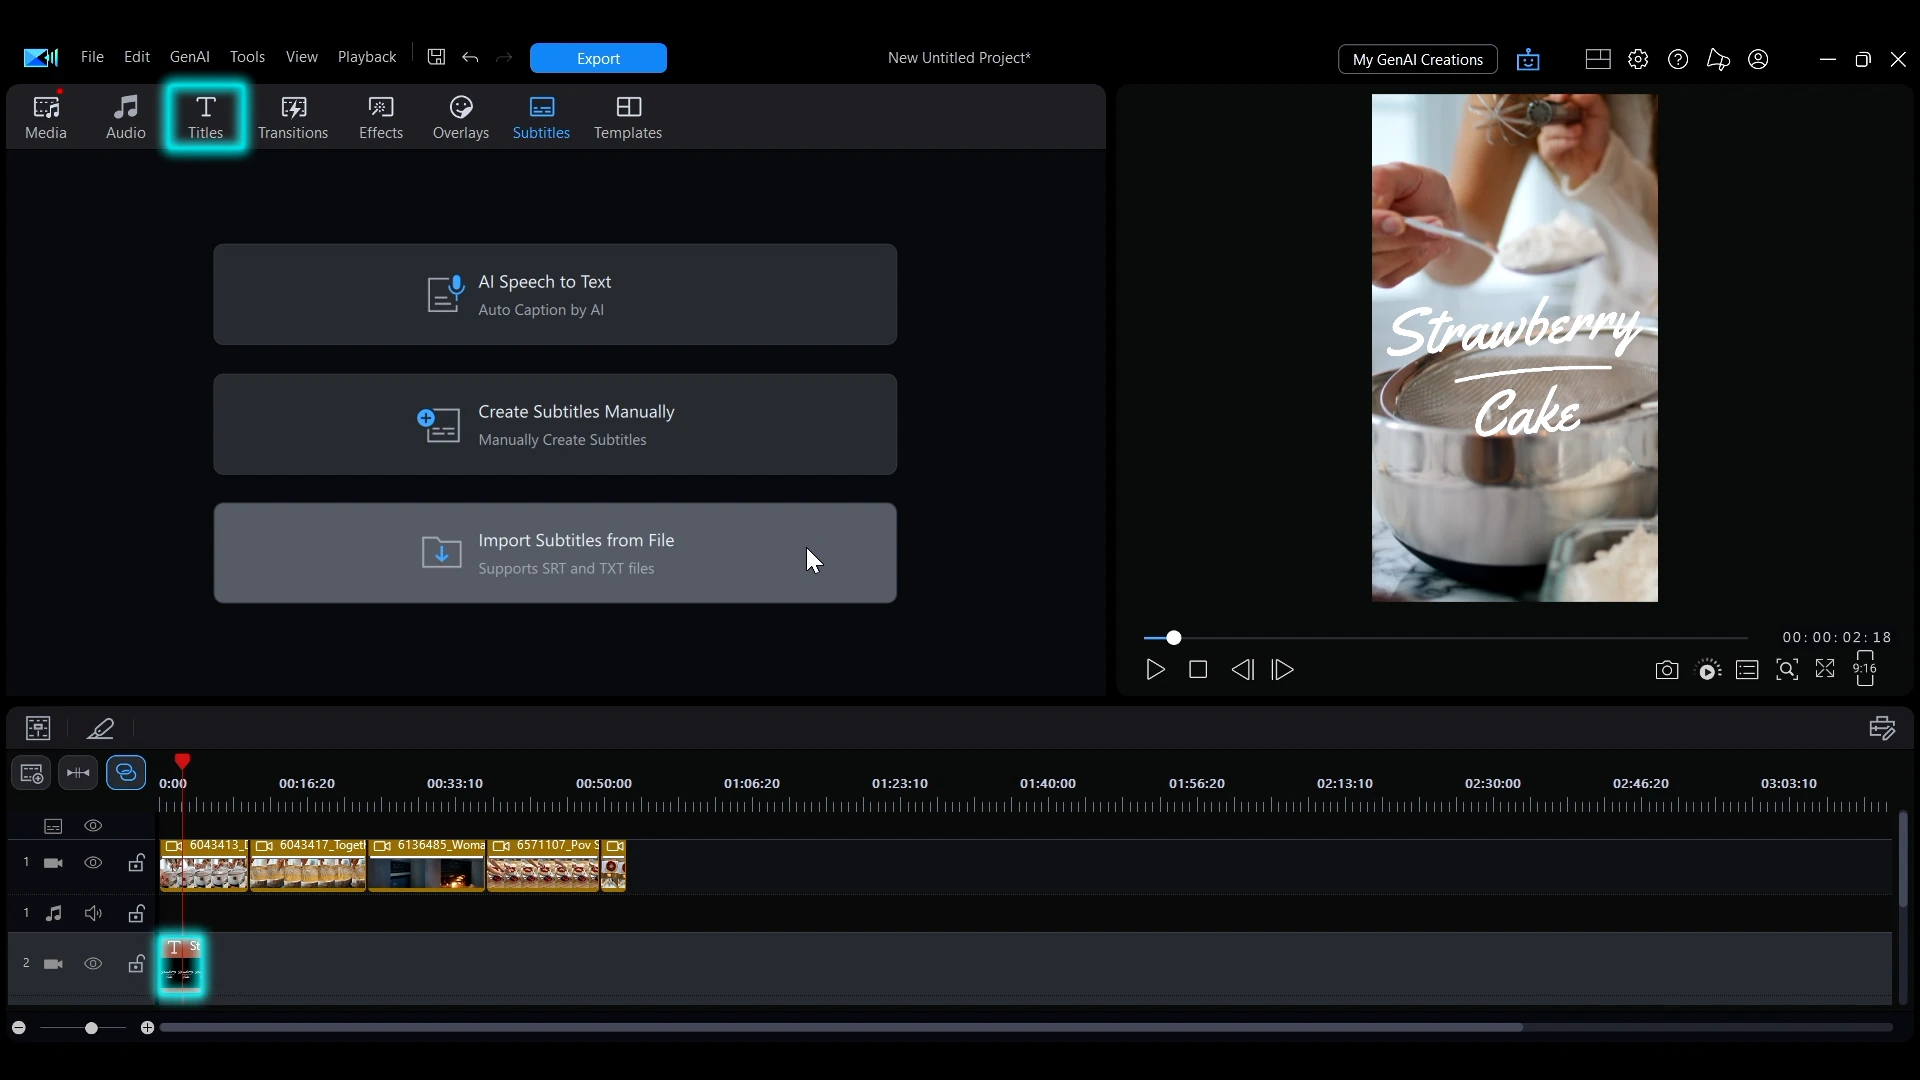
Task: Zoom in the timeline
Action: 147,1028
